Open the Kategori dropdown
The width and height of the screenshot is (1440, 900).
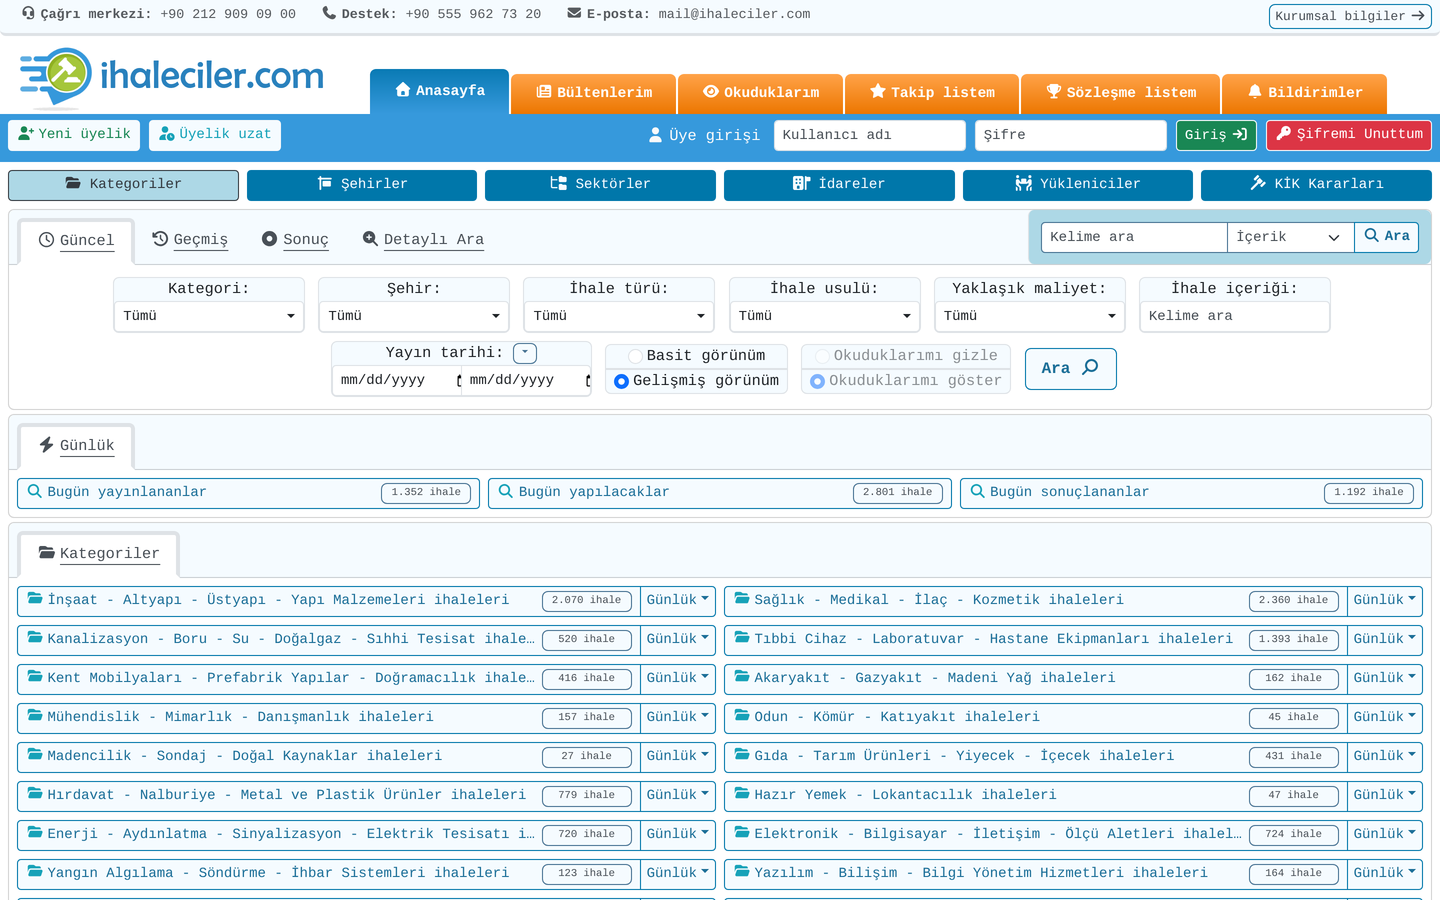208,316
